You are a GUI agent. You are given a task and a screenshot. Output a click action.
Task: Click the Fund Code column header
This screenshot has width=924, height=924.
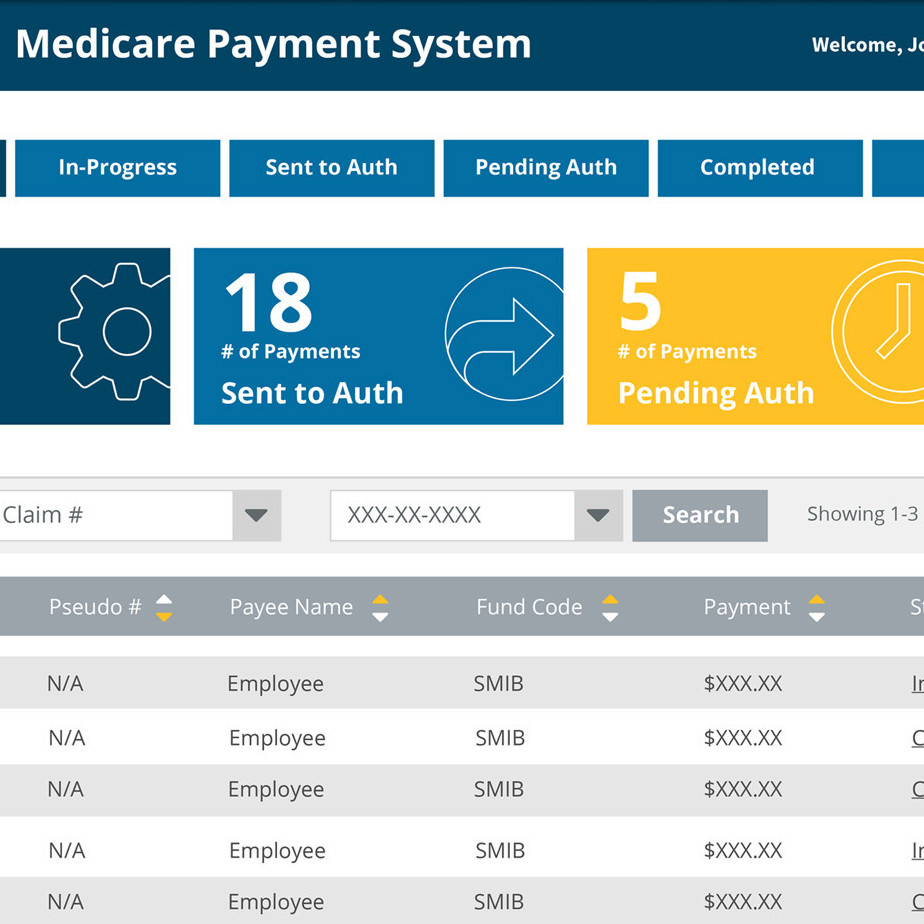coord(529,607)
